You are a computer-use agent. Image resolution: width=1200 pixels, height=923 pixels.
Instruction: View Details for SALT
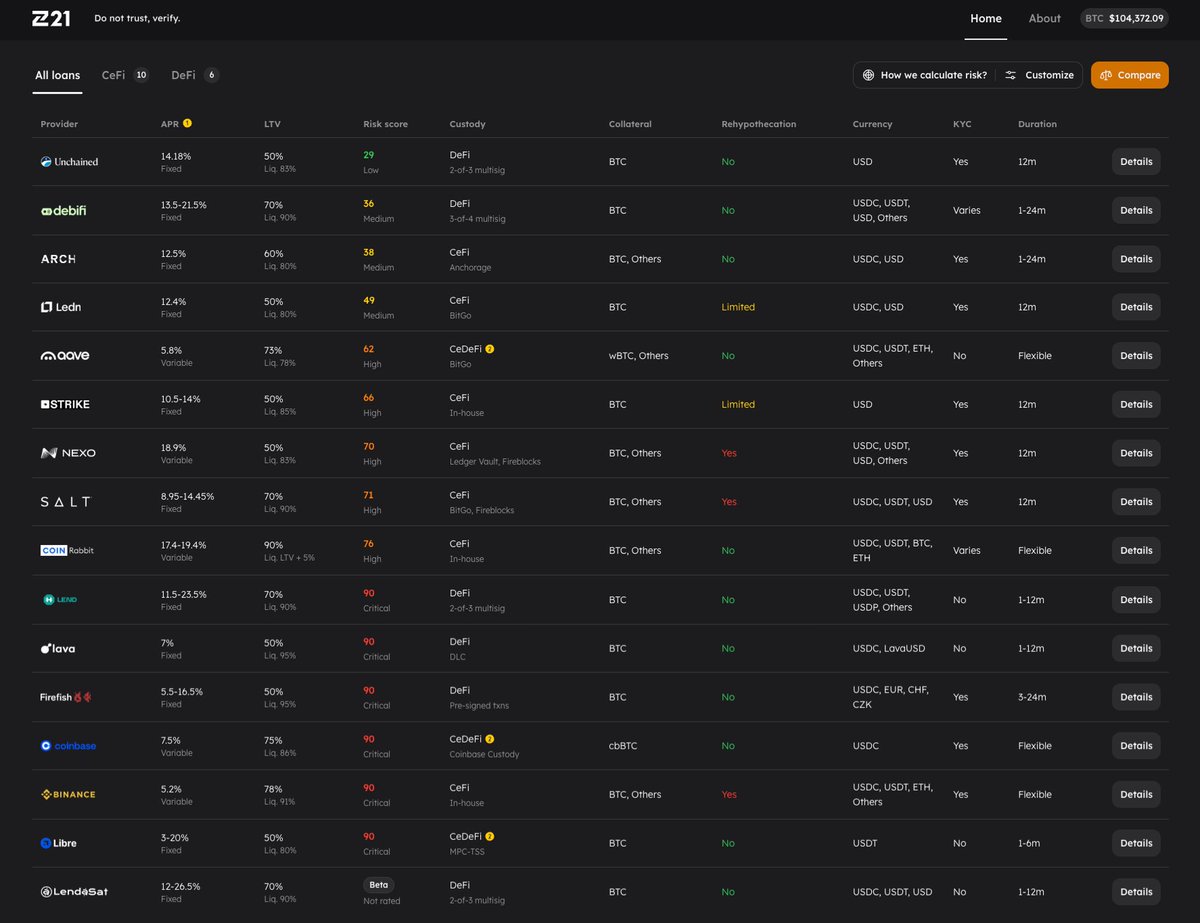coord(1136,502)
